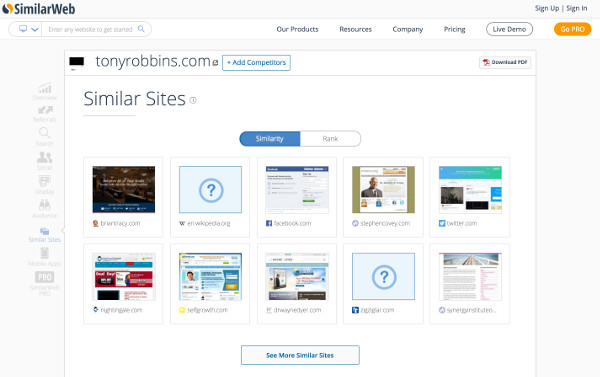Click the external link icon next to tonyrobbins.com

[x=215, y=63]
